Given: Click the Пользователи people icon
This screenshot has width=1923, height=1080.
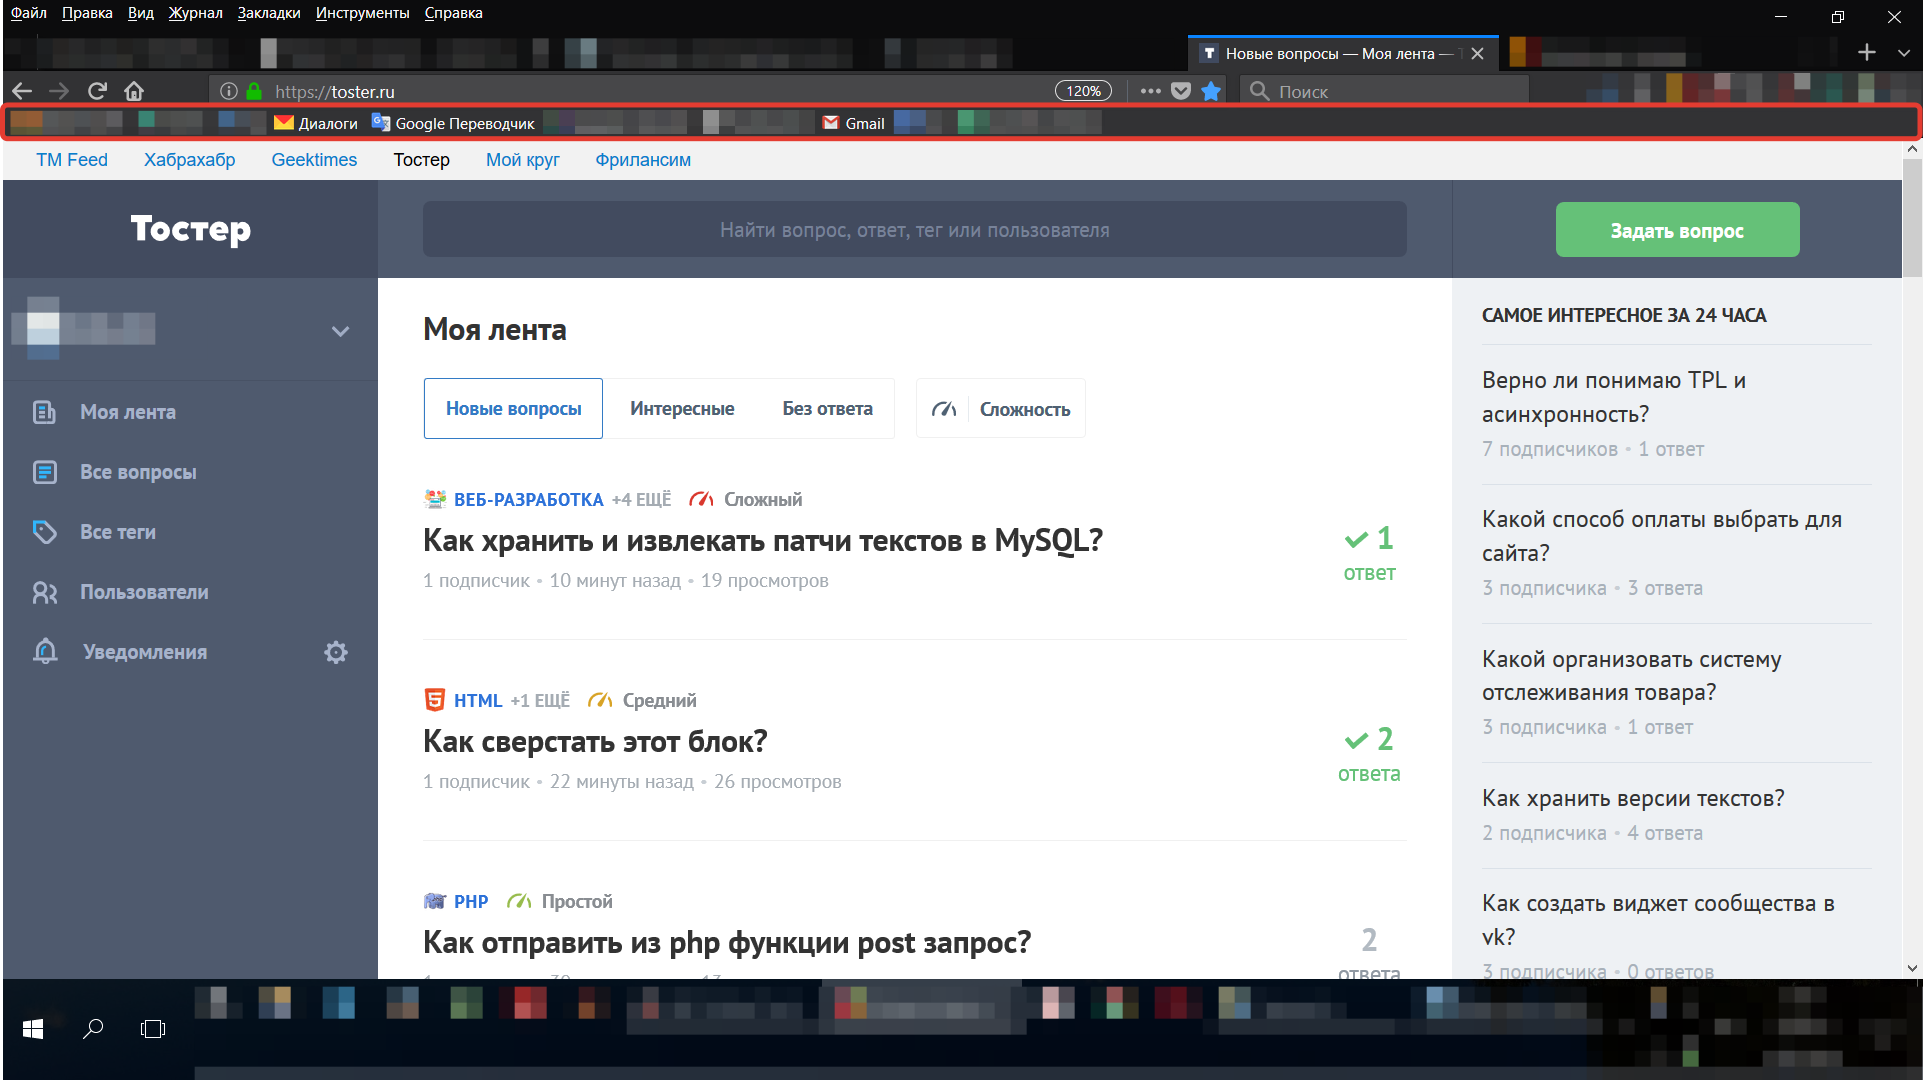Looking at the screenshot, I should click(x=45, y=592).
